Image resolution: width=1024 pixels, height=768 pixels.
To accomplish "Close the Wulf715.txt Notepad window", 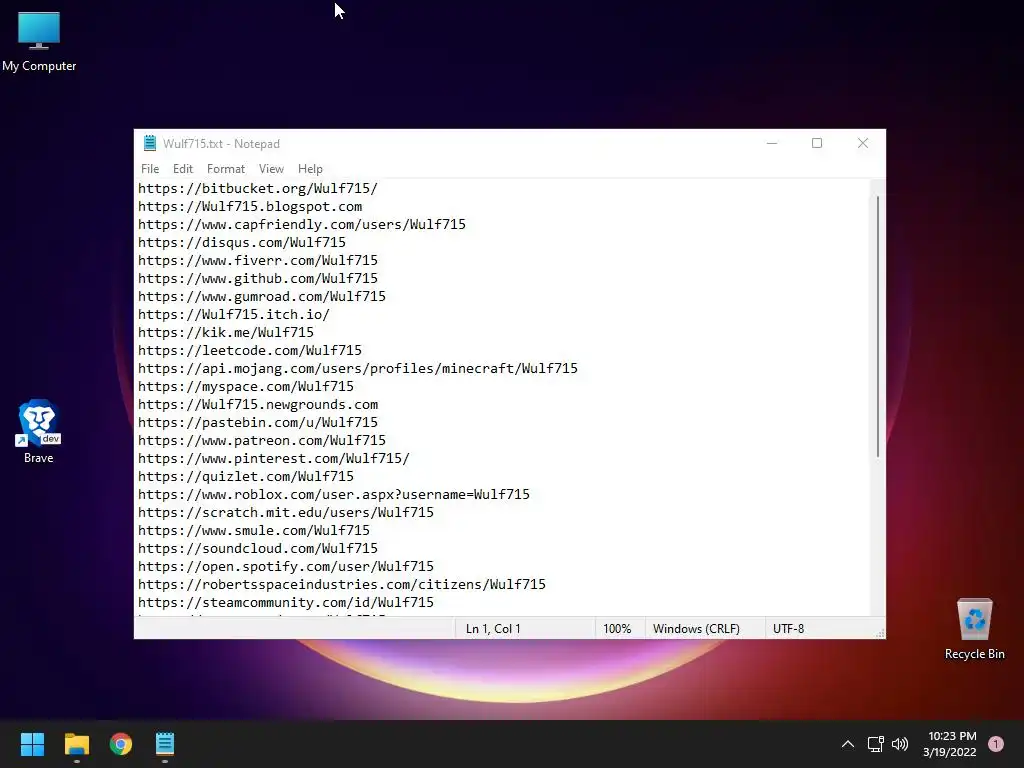I will tap(863, 143).
